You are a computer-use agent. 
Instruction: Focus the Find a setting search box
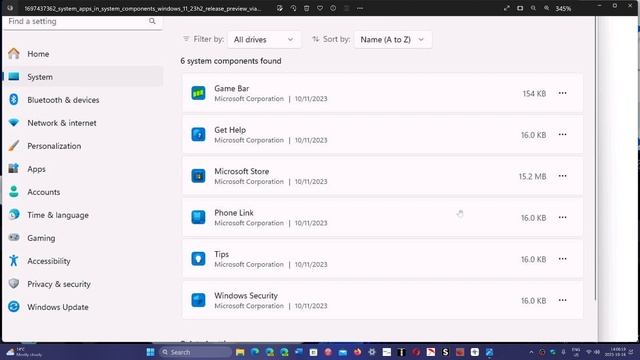(82, 22)
